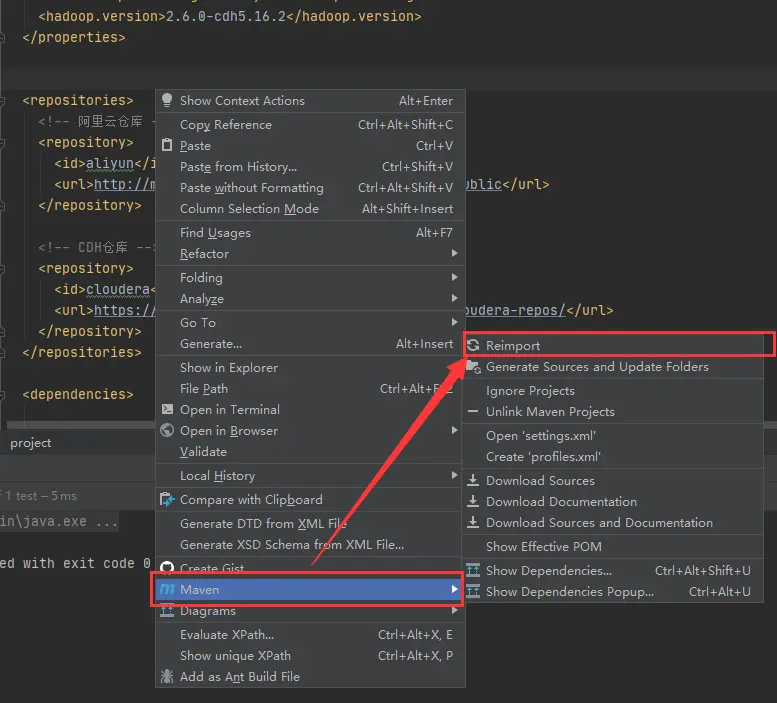
Task: Choose Paste without Formatting
Action: click(x=310, y=188)
